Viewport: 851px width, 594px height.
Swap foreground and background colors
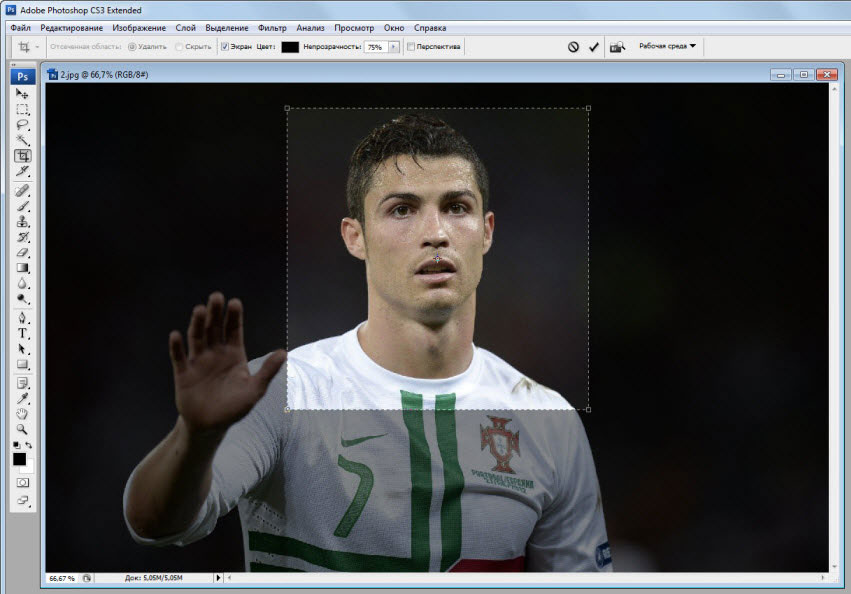[29, 445]
